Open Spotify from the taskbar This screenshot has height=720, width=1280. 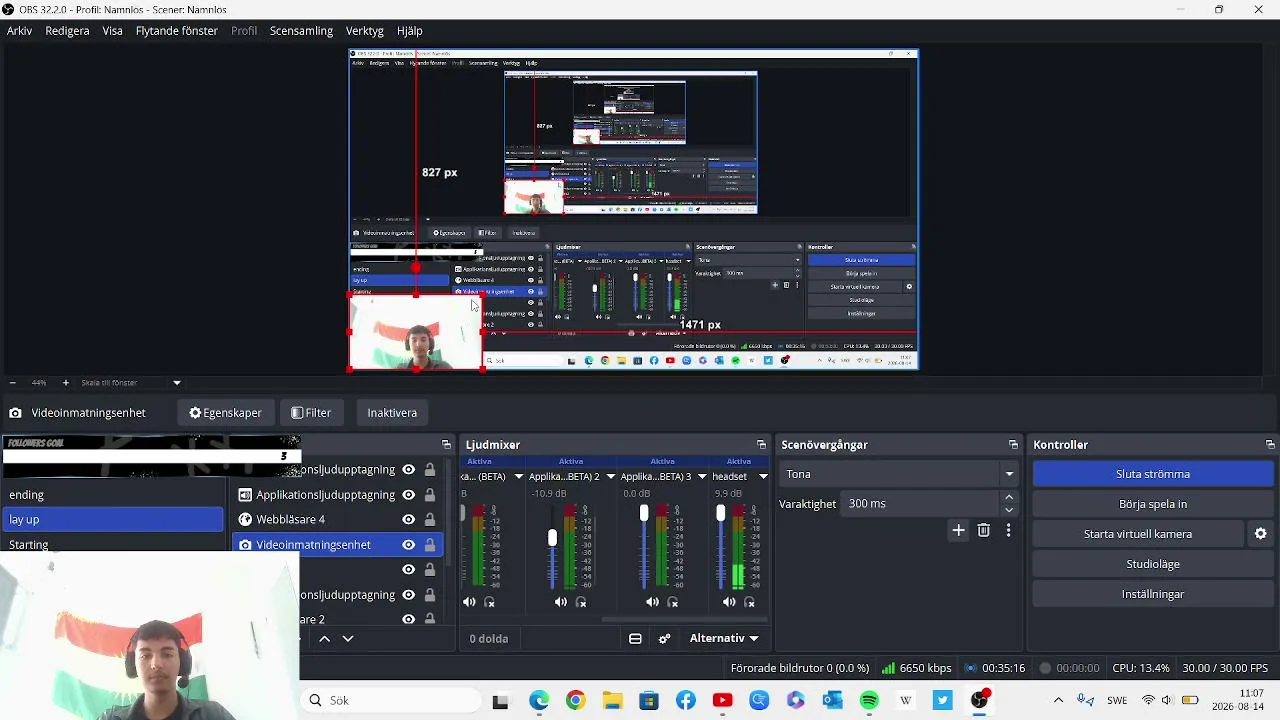point(869,700)
